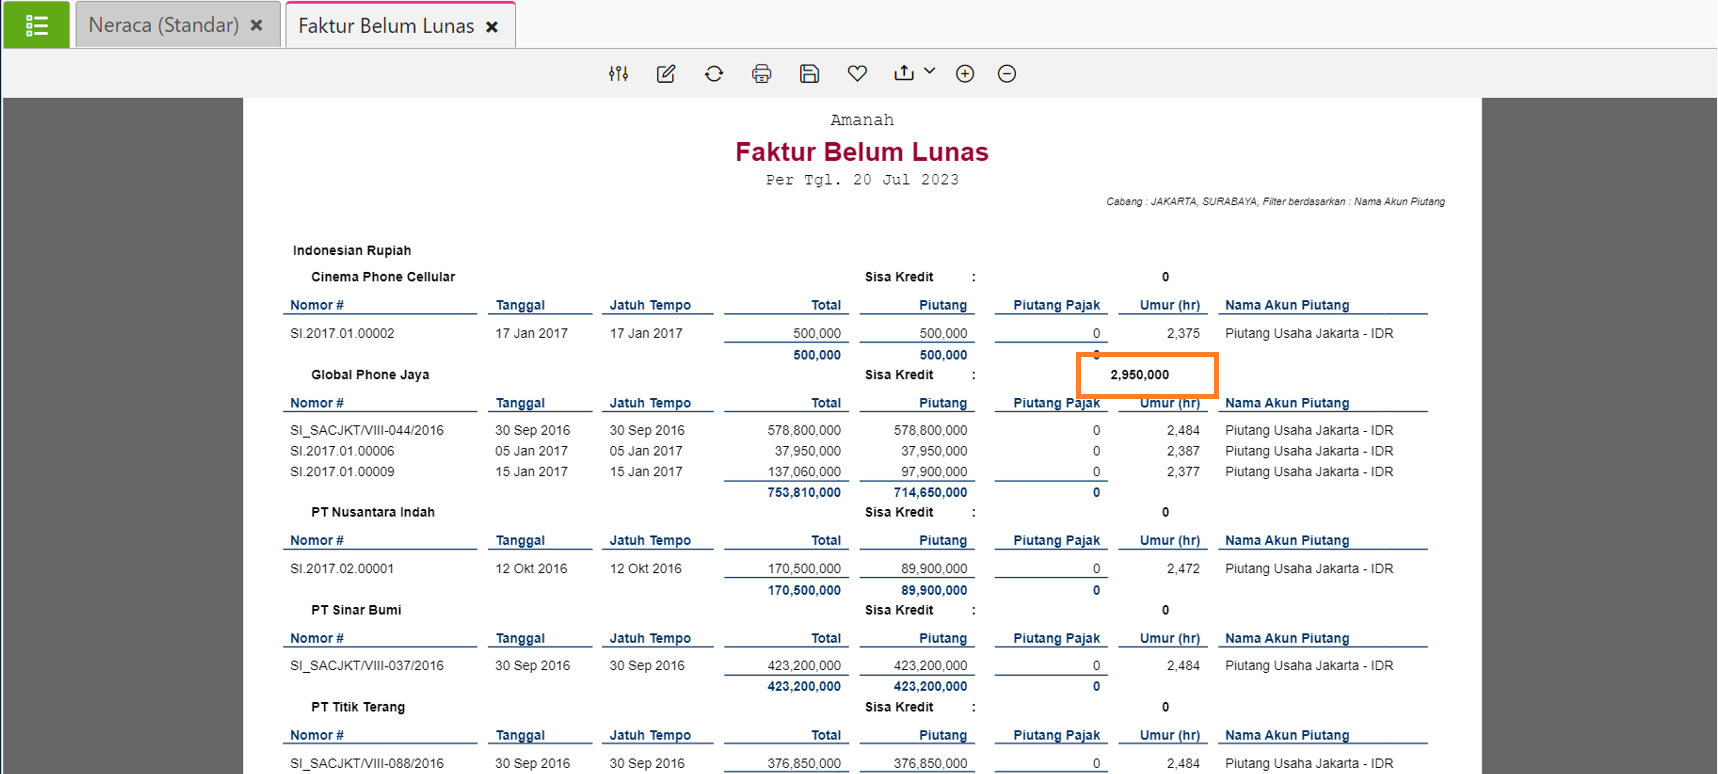Open the green main menu list icon
Viewport: 1718px width, 774px height.
tap(37, 25)
